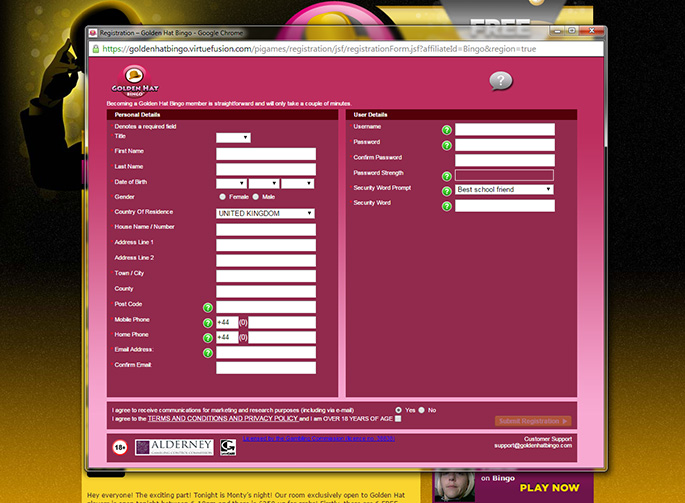Viewport: 685px width, 503px height.
Task: Click the Home Phone +44 country code field
Action: coord(227,337)
